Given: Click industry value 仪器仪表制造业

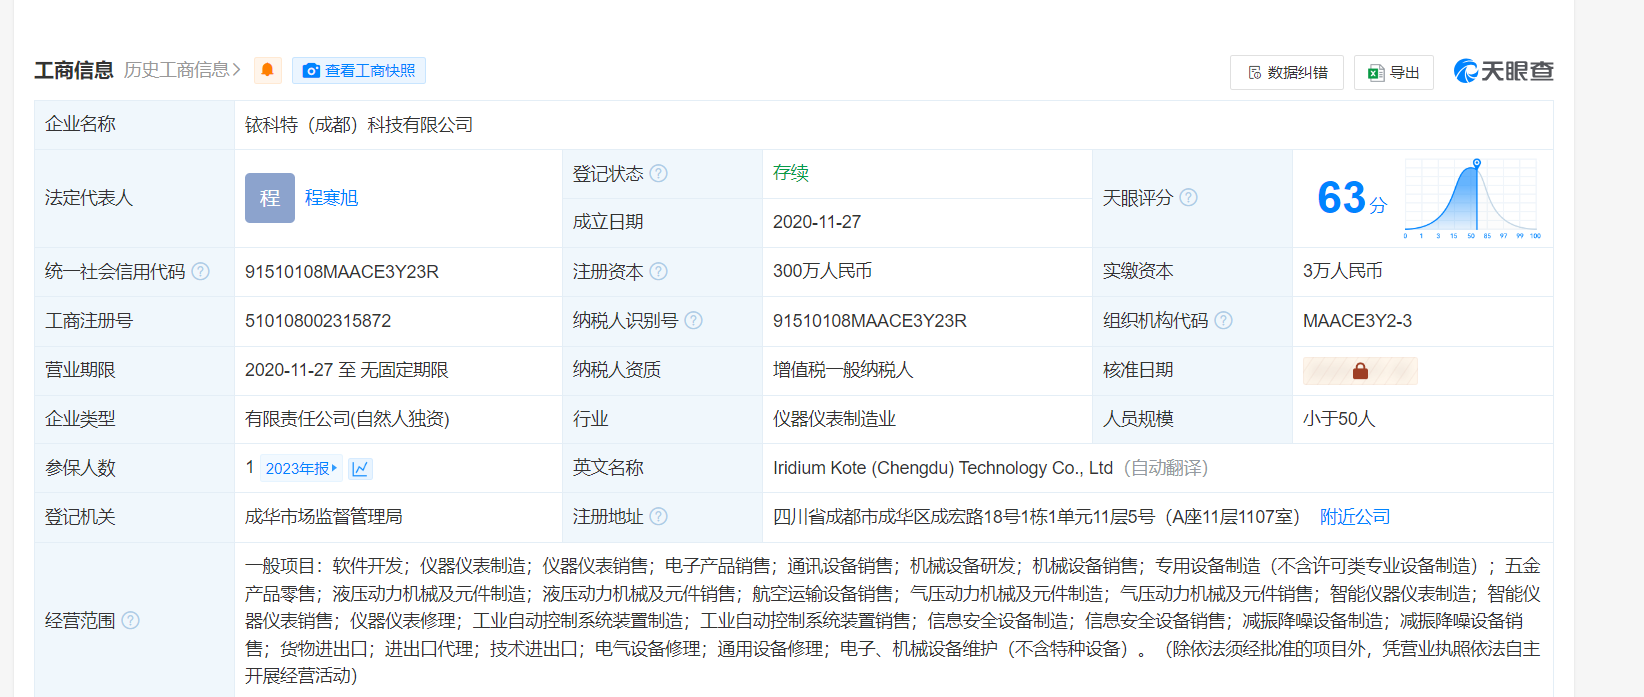Looking at the screenshot, I should pos(834,419).
